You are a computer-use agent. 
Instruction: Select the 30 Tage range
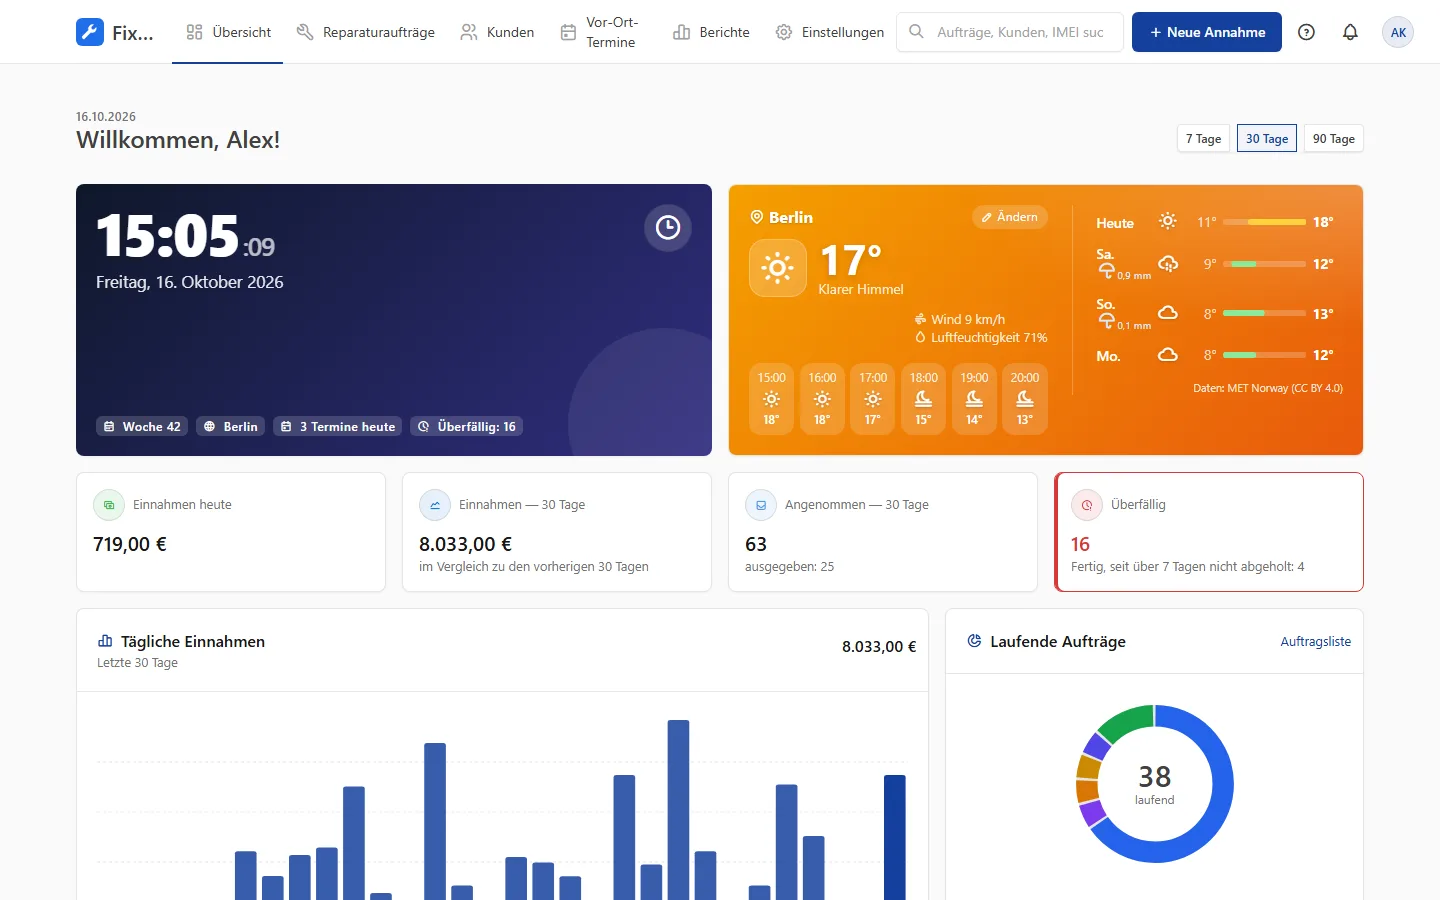(x=1267, y=139)
